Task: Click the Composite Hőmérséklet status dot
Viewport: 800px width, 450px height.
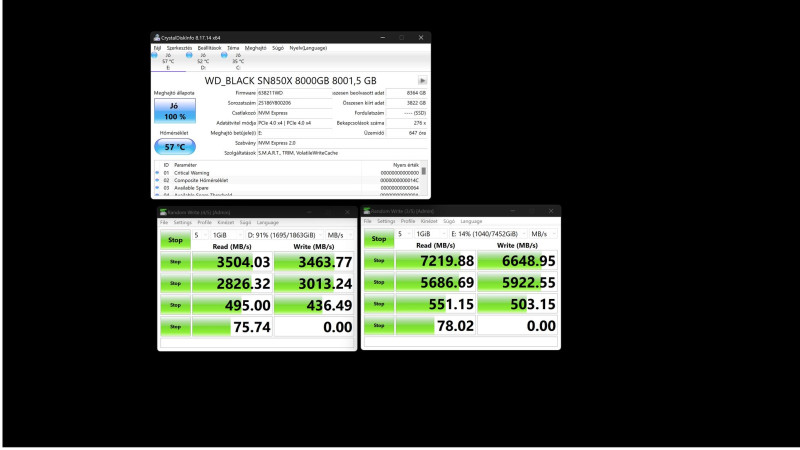Action: click(157, 180)
